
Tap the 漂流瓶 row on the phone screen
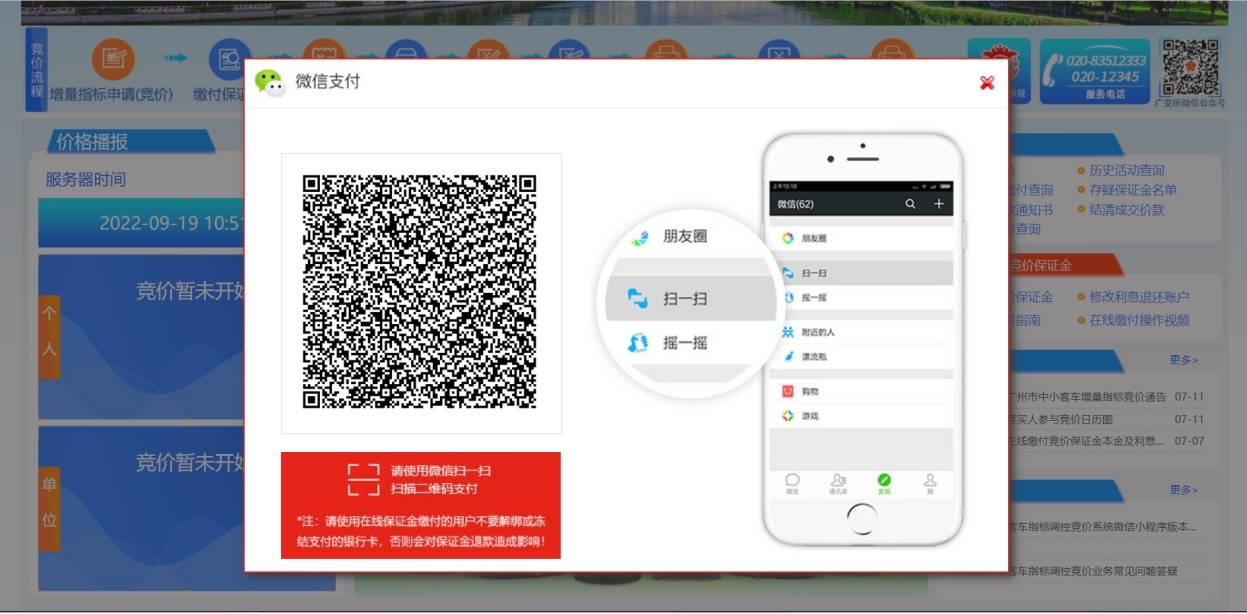(861, 356)
